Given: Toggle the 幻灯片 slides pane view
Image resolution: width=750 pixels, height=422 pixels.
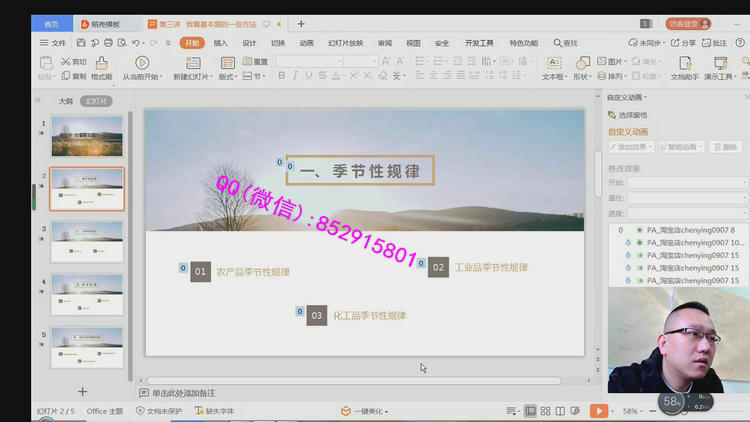Looking at the screenshot, I should [96, 101].
